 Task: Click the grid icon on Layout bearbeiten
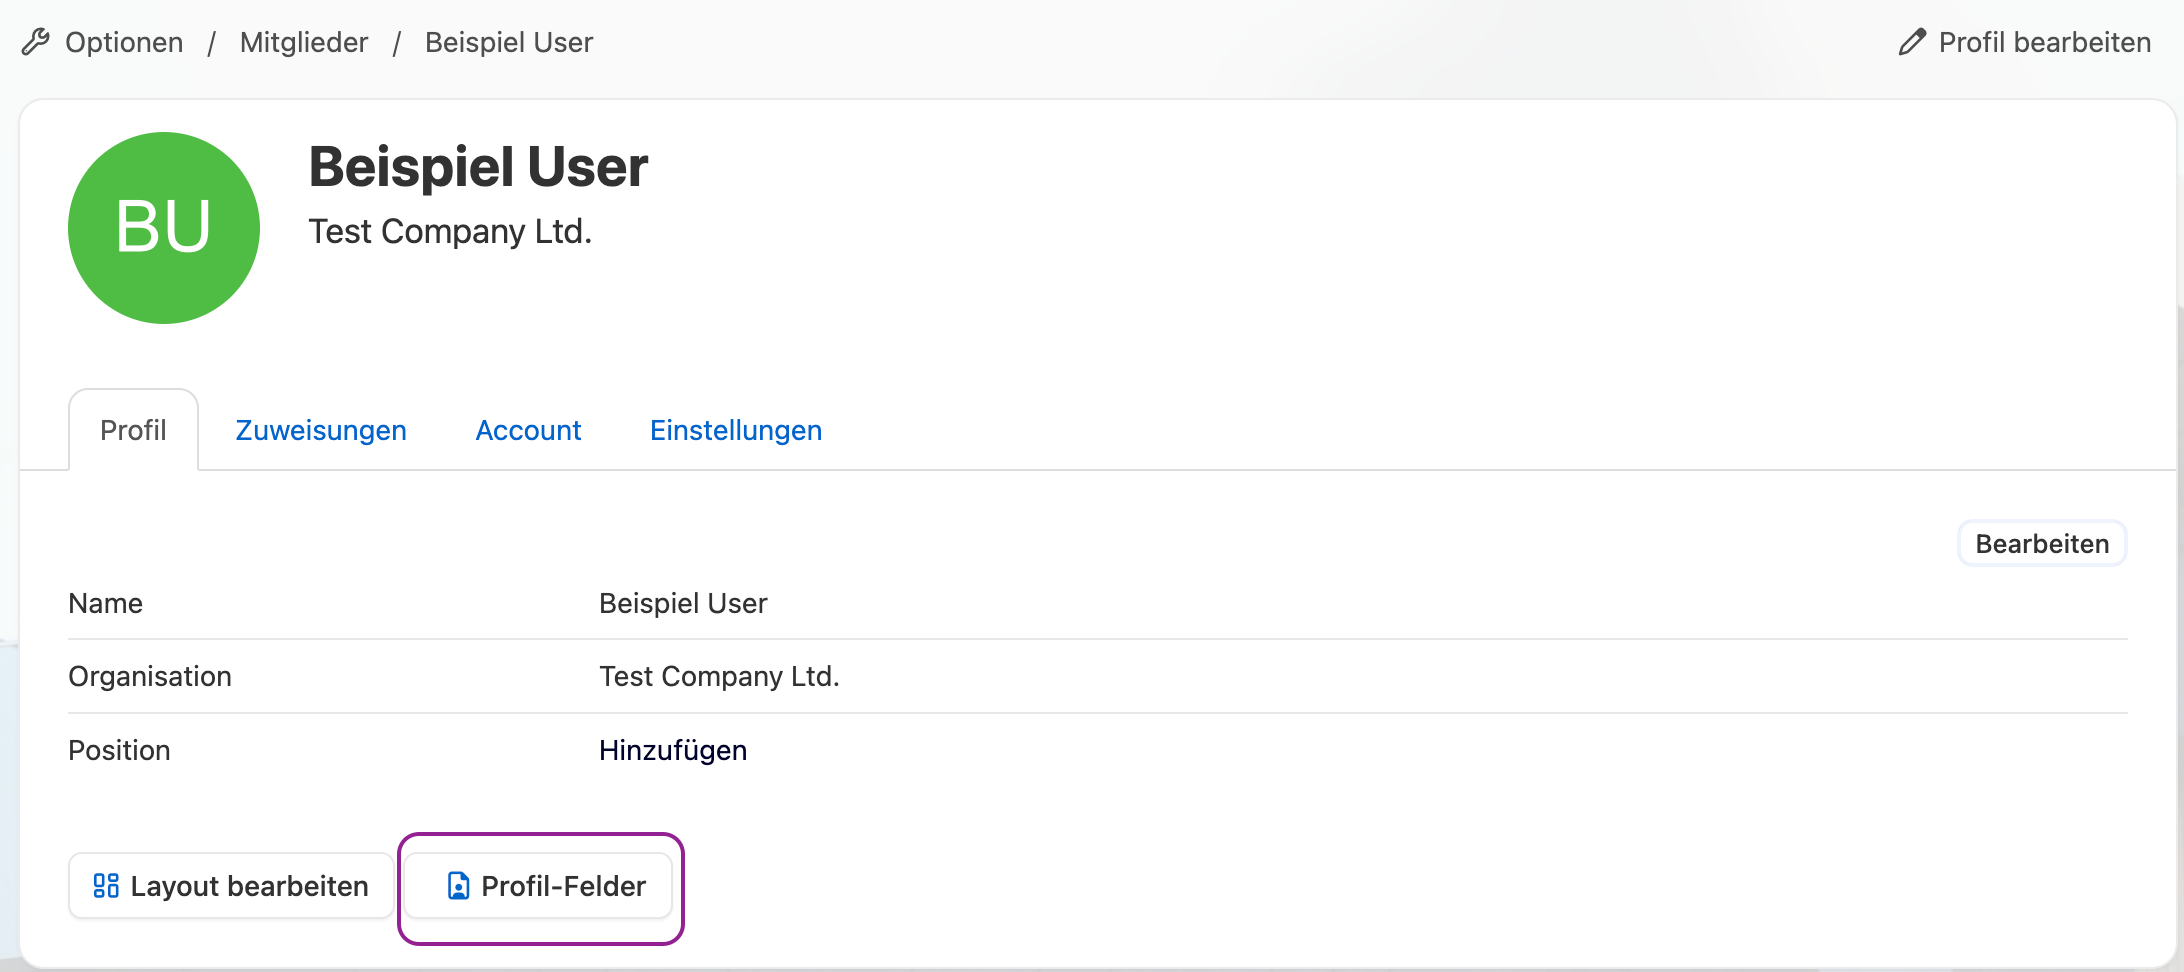(x=106, y=886)
